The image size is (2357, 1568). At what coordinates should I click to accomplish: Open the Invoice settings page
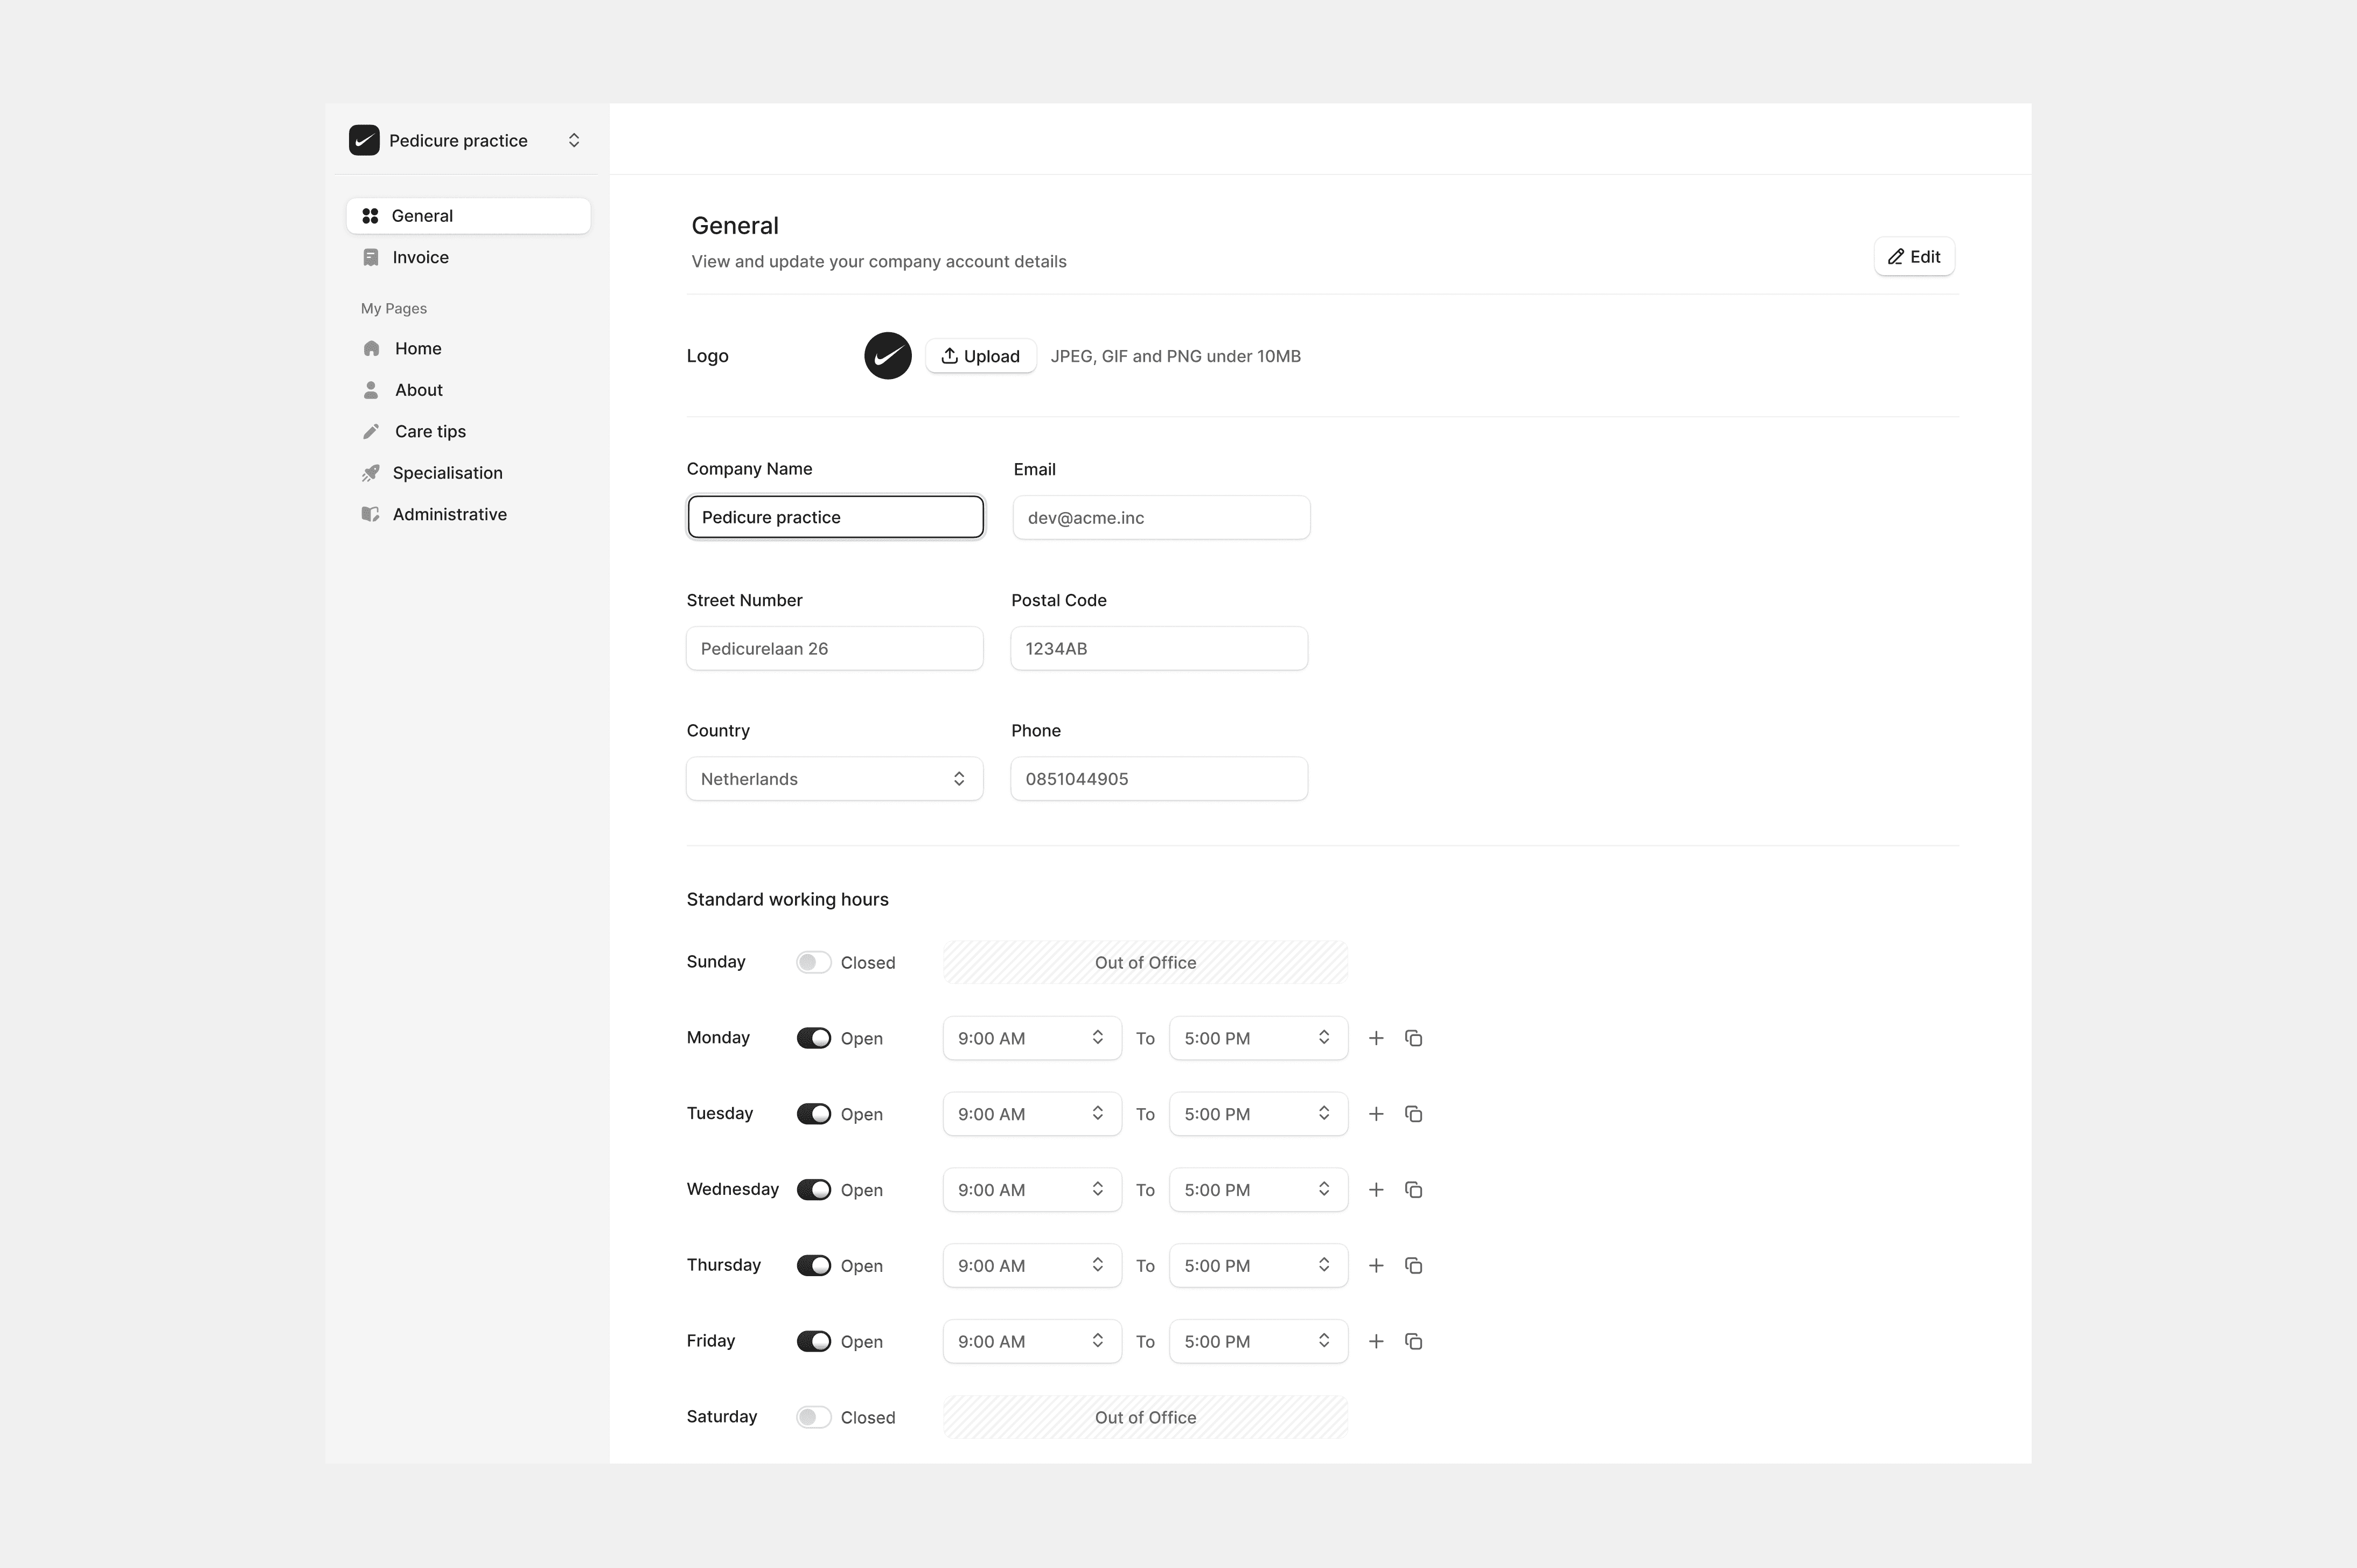[x=420, y=257]
